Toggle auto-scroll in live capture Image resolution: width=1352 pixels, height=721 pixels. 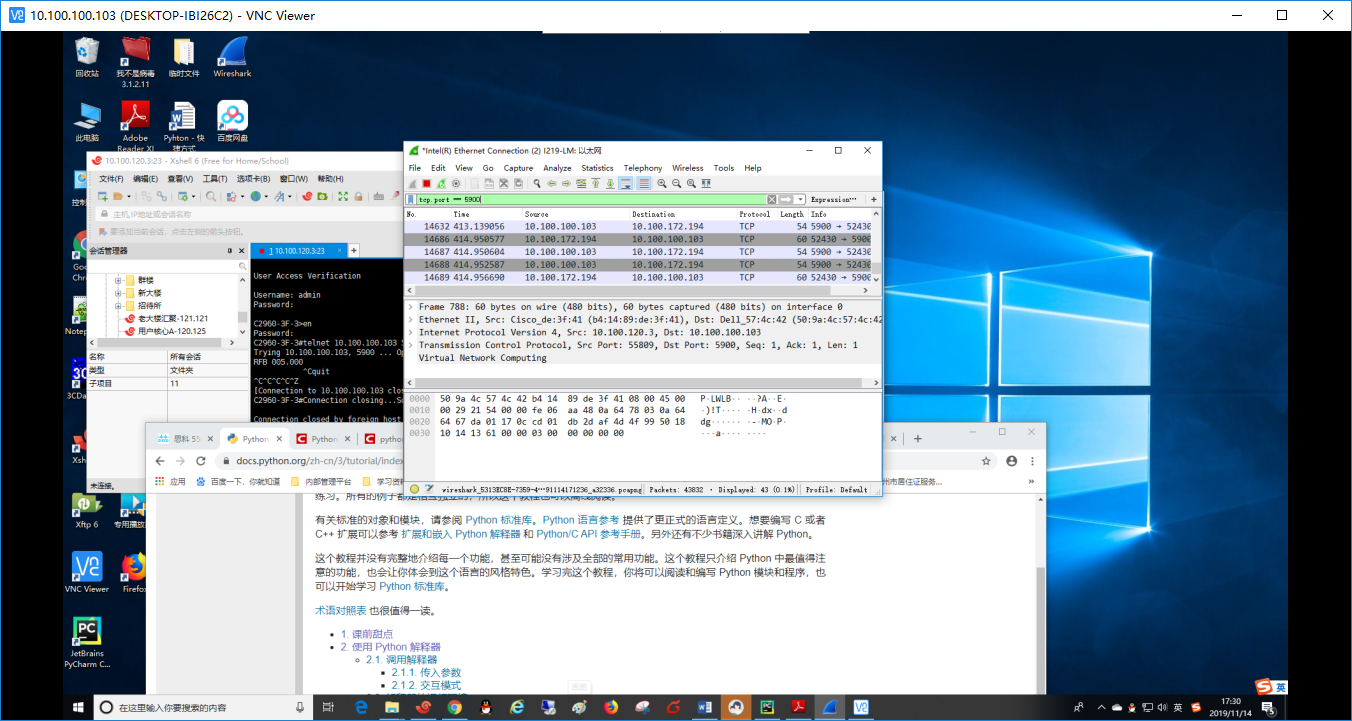pyautogui.click(x=625, y=184)
